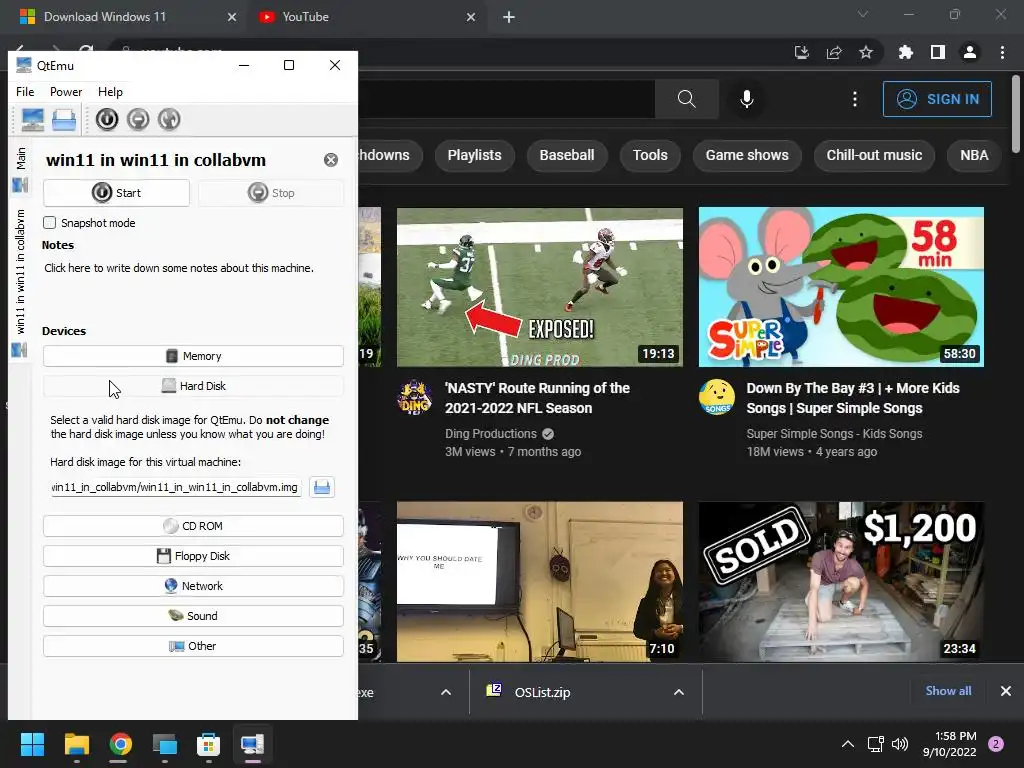This screenshot has height=768, width=1024.
Task: Browse for hard disk image file
Action: 322,487
